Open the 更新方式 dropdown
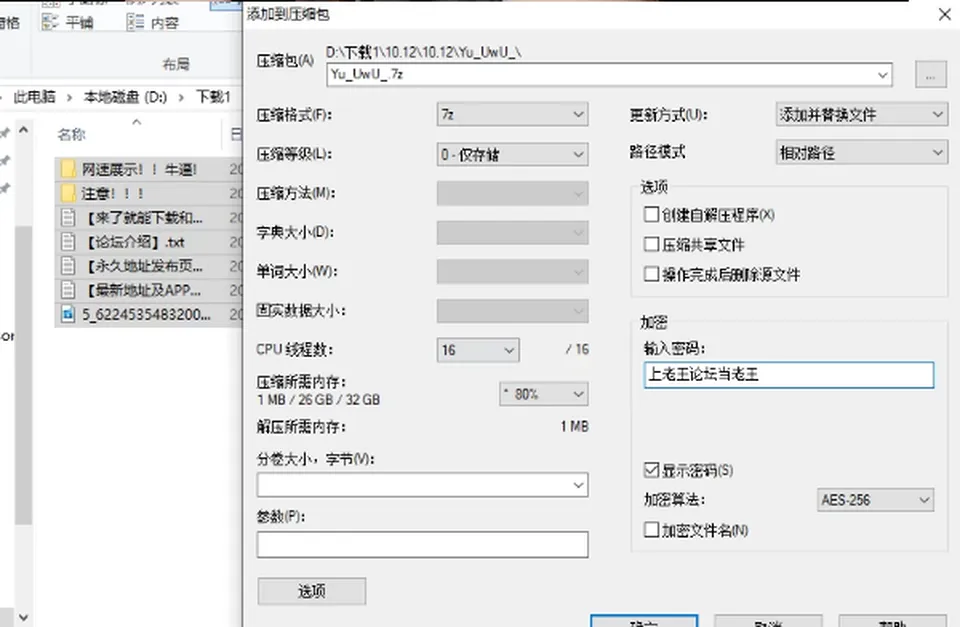960x627 pixels. pos(861,115)
